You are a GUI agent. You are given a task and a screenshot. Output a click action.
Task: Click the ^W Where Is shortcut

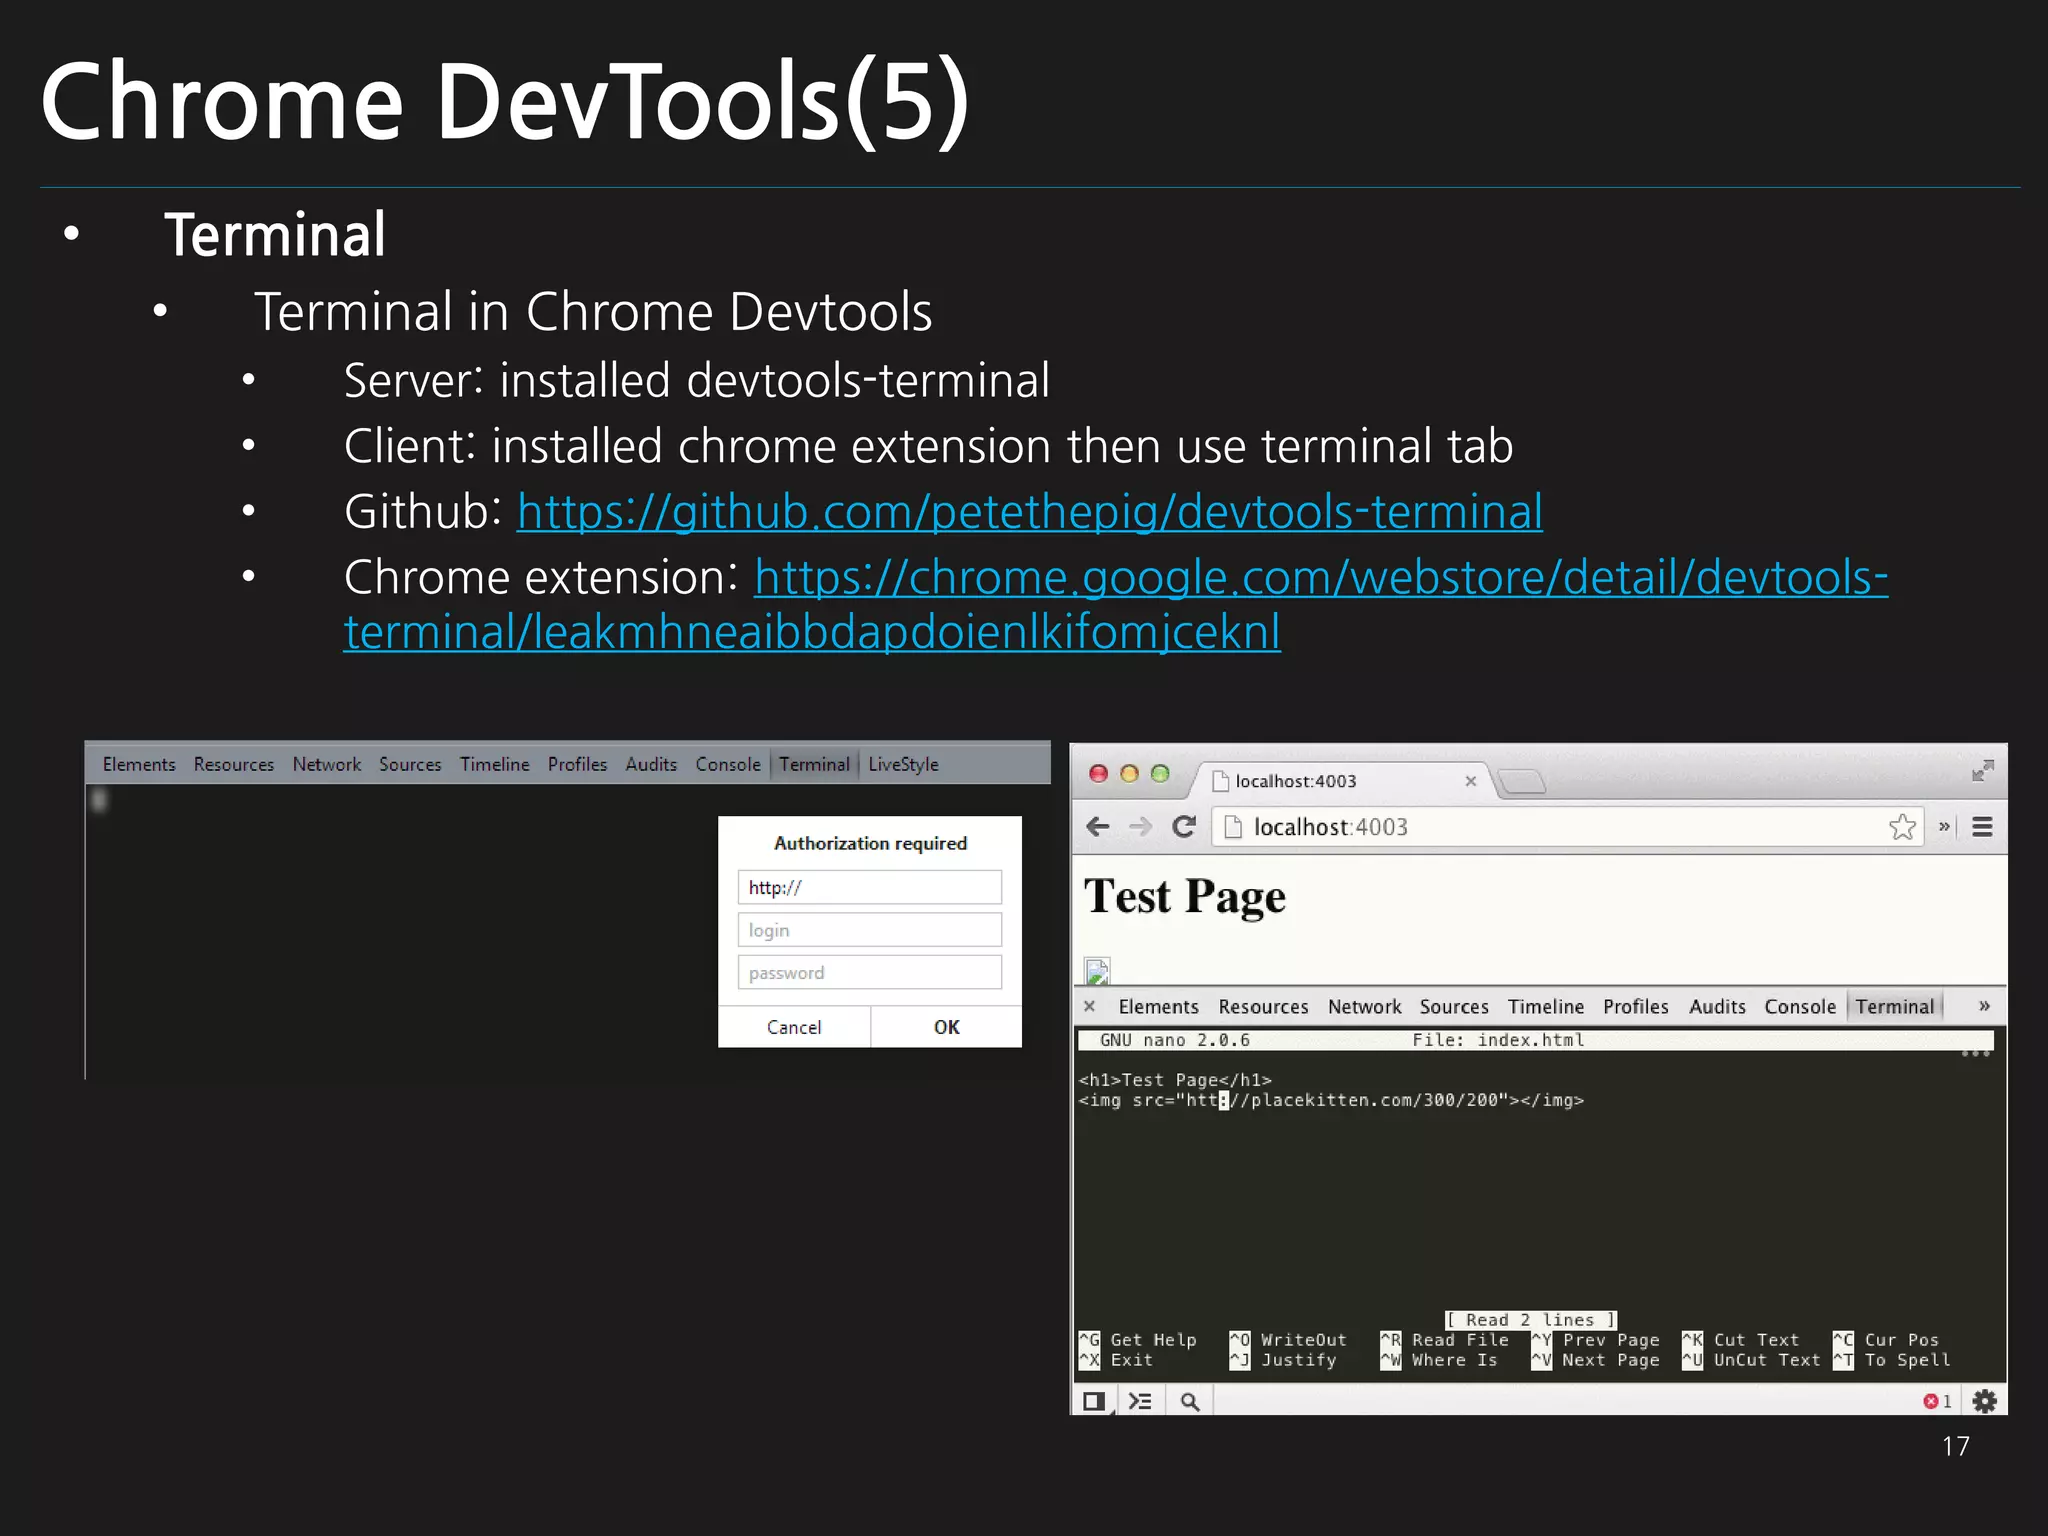click(1439, 1360)
